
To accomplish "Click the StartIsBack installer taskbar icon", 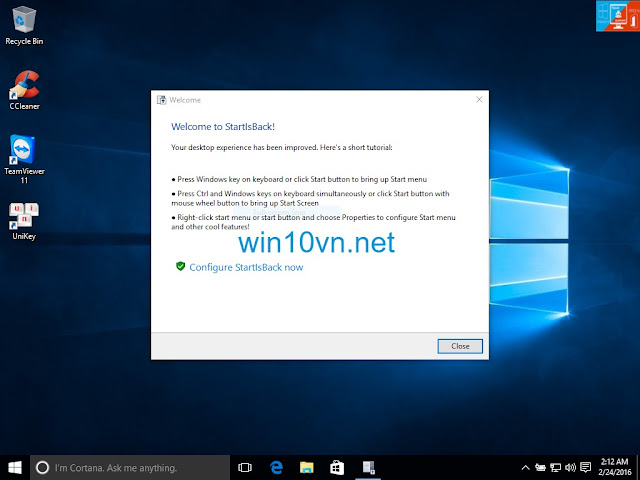I will click(x=368, y=468).
